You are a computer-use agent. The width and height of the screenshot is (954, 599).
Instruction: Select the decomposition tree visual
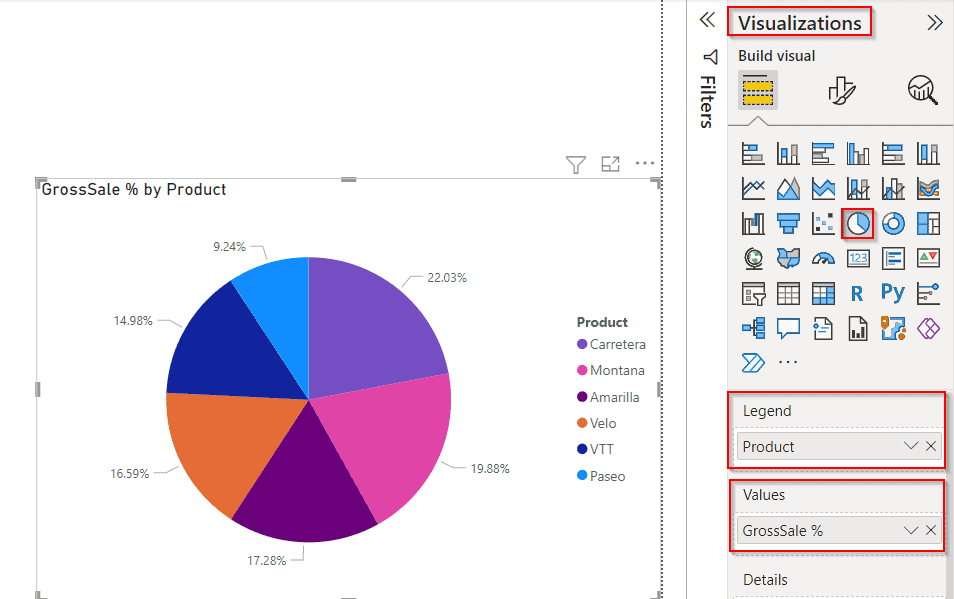753,328
